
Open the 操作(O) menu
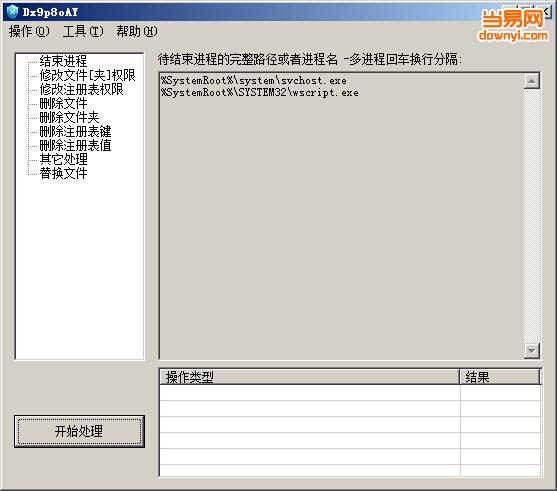point(29,32)
